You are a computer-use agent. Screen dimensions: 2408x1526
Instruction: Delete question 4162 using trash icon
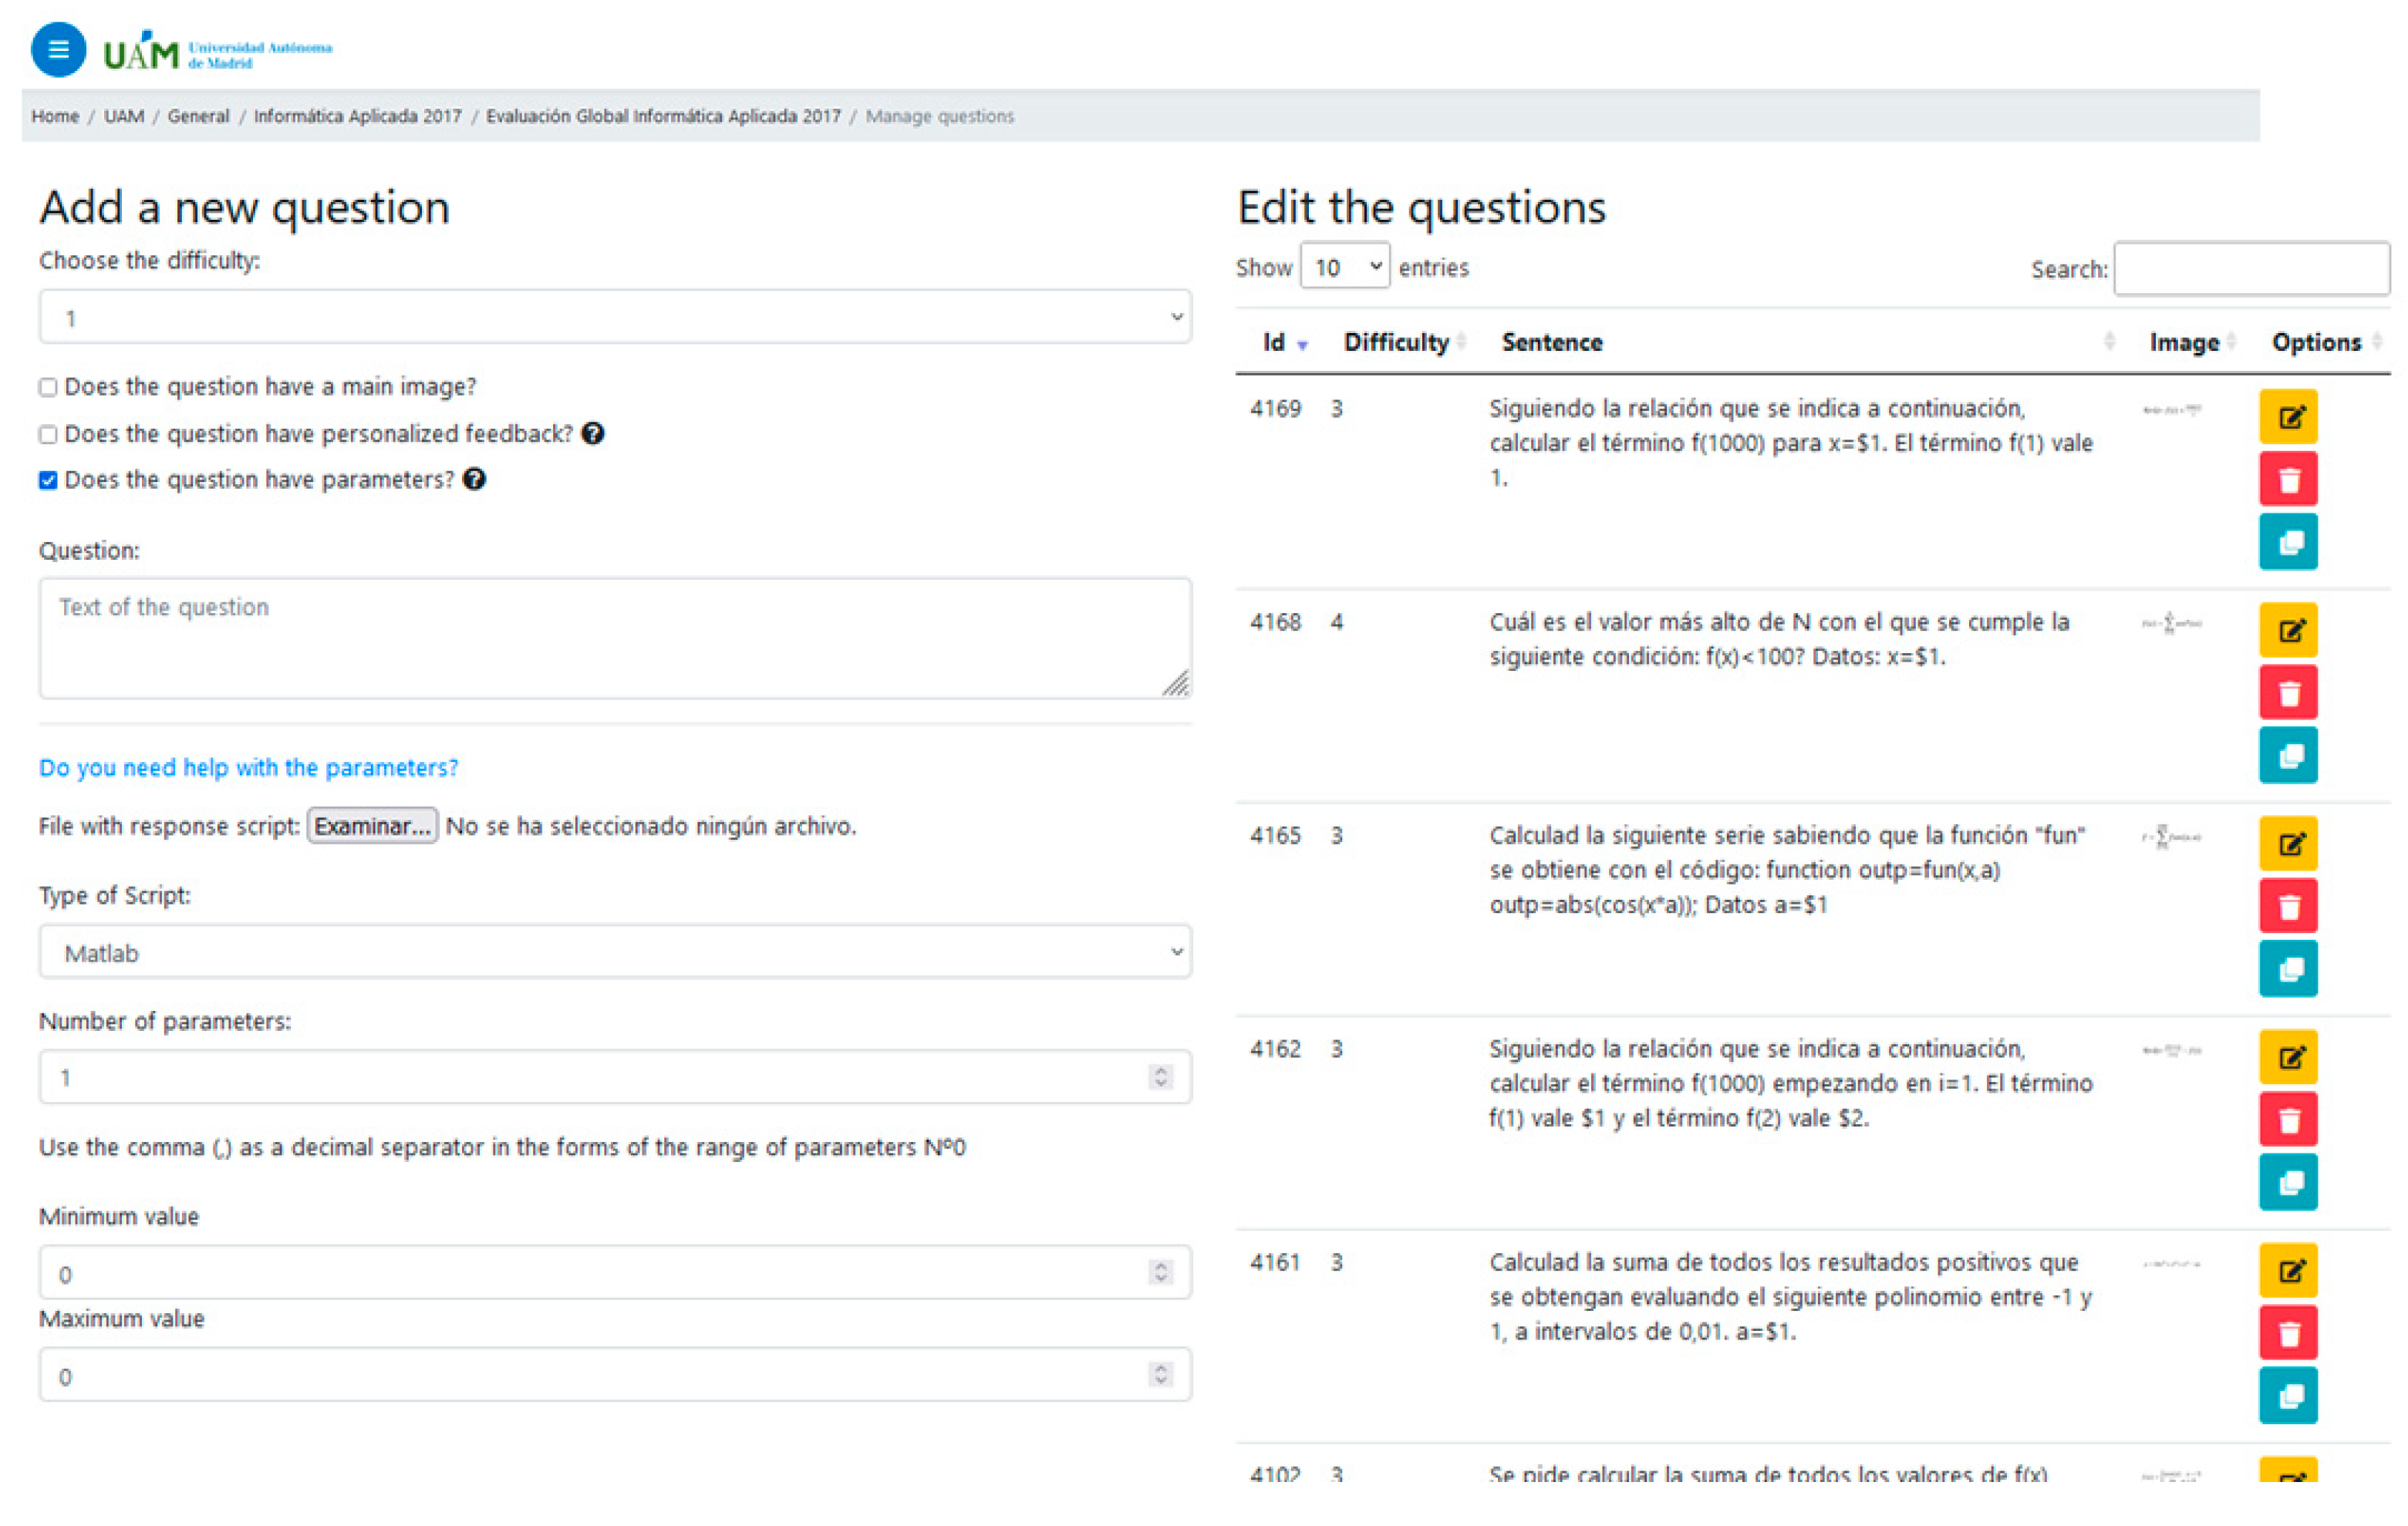coord(2288,1120)
